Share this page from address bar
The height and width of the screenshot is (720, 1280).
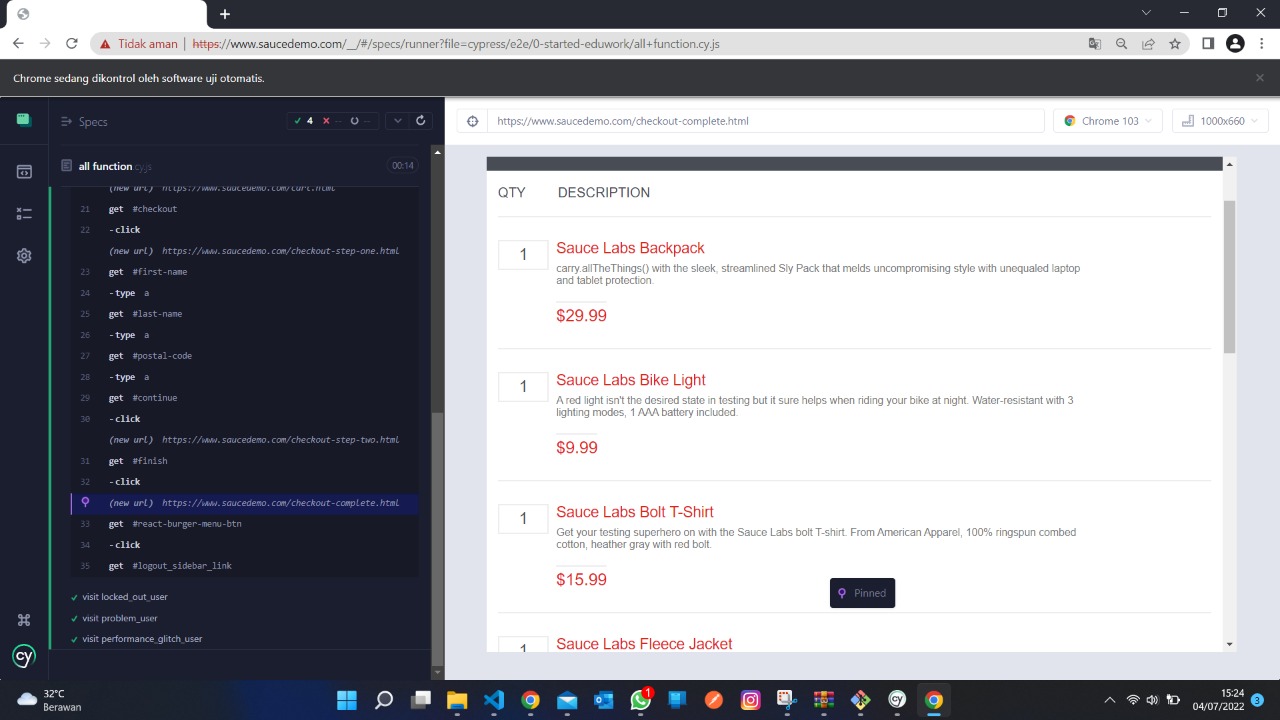(1148, 44)
